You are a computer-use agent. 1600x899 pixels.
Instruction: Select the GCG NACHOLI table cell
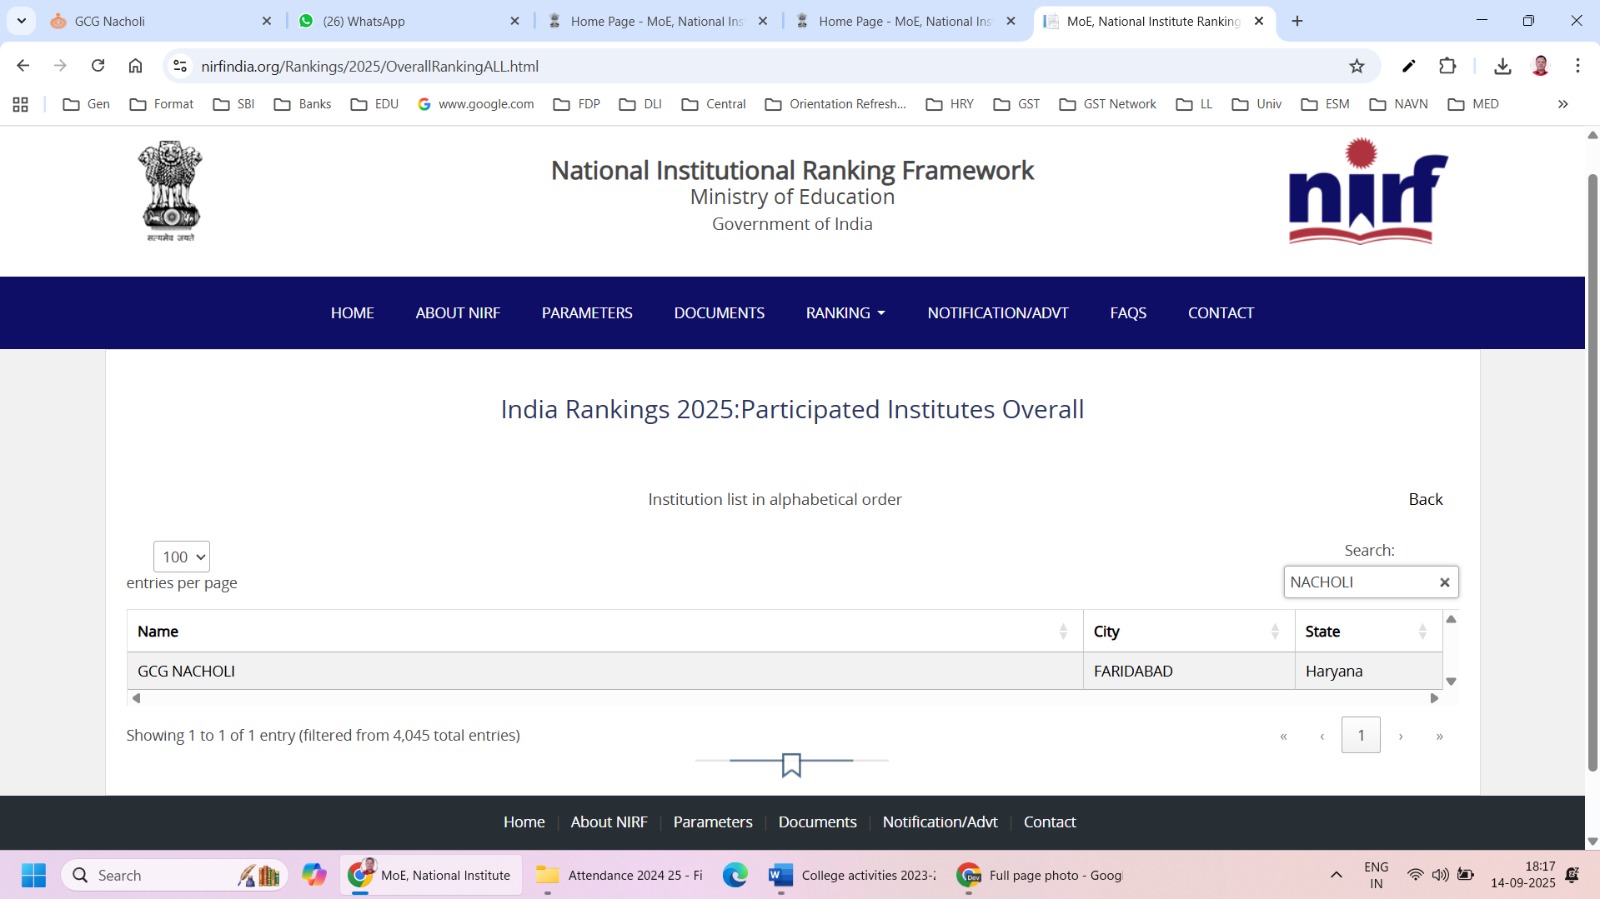point(604,671)
